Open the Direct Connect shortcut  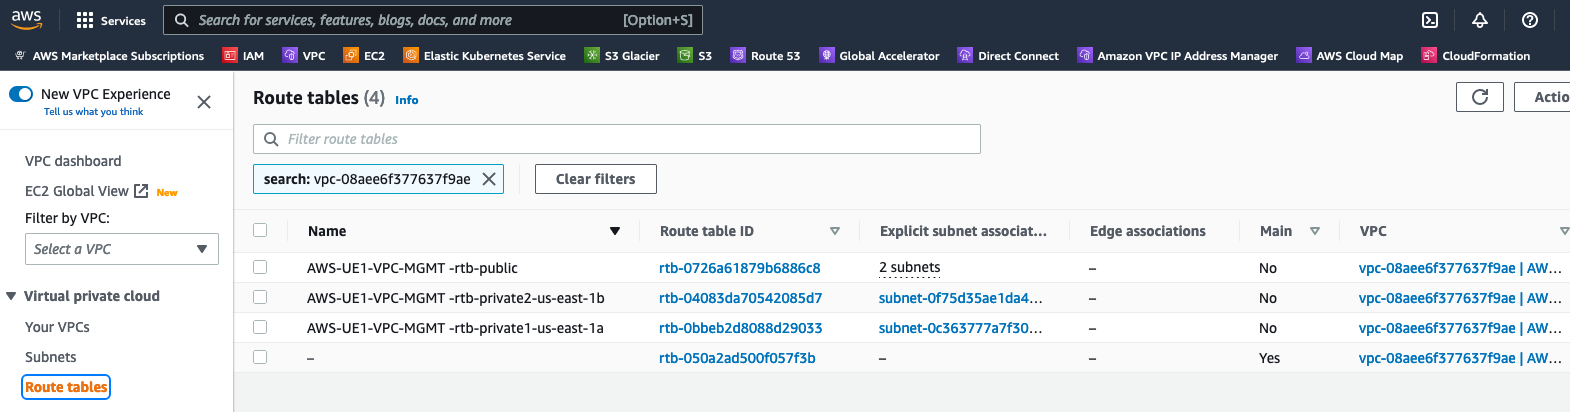[x=1008, y=56]
